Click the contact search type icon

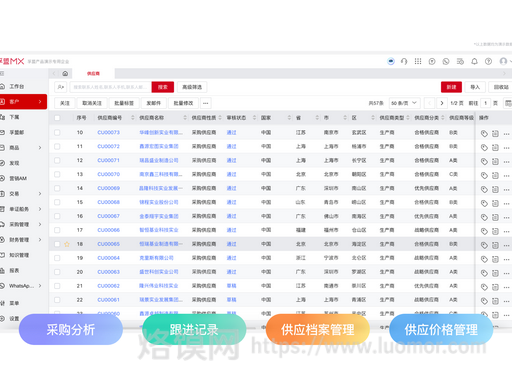click(61, 87)
